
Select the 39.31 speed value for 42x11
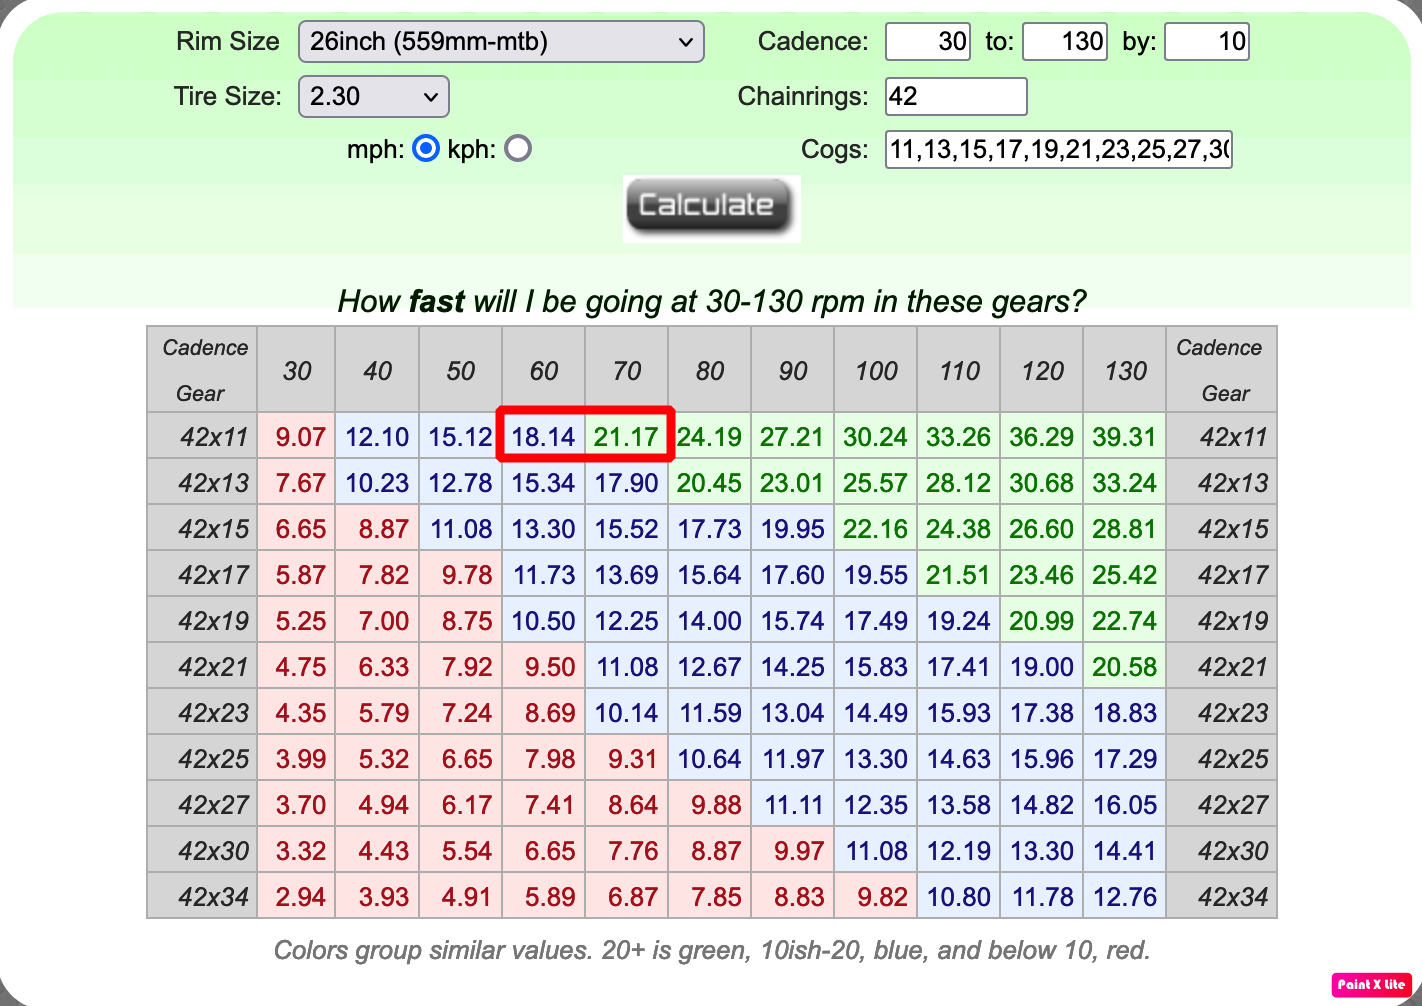pyautogui.click(x=1123, y=435)
